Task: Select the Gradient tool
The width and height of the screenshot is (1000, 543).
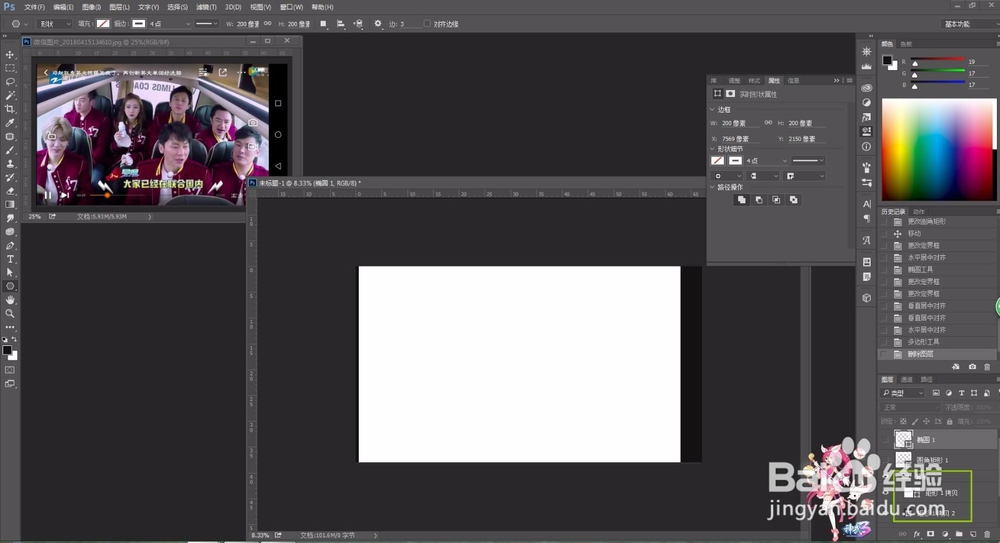Action: click(x=10, y=205)
